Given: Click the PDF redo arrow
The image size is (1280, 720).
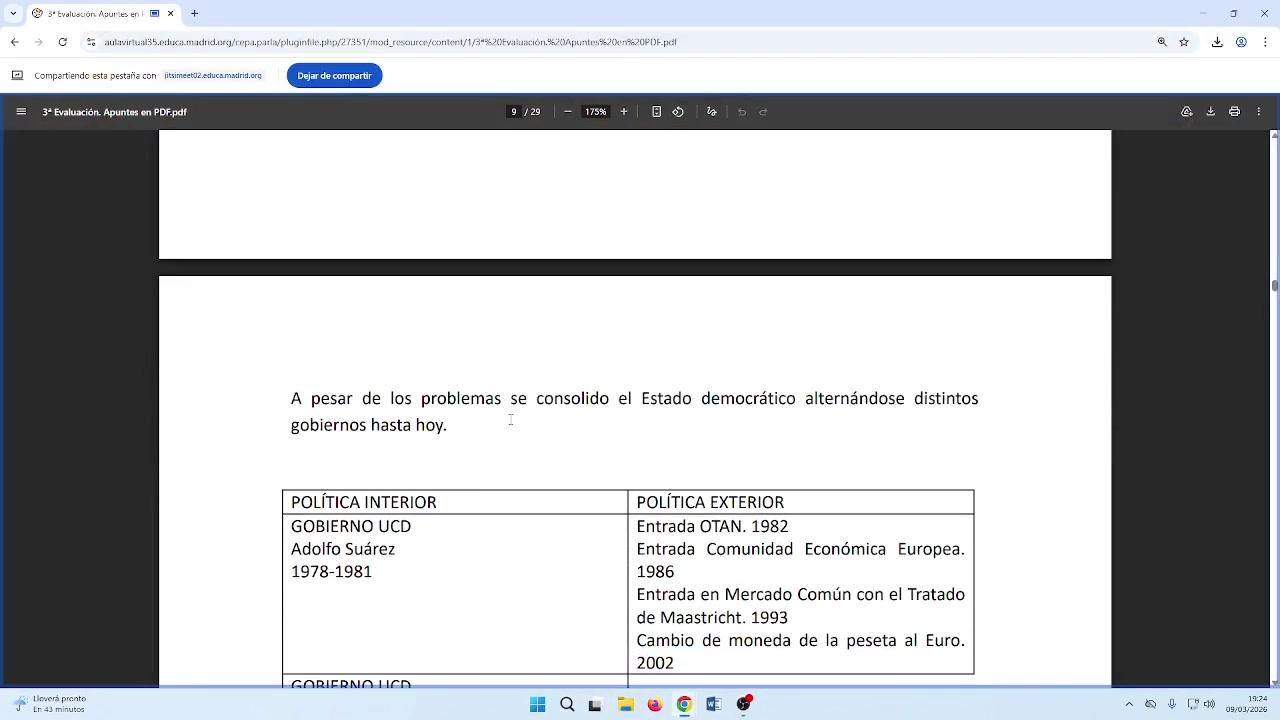Looking at the screenshot, I should tap(763, 112).
